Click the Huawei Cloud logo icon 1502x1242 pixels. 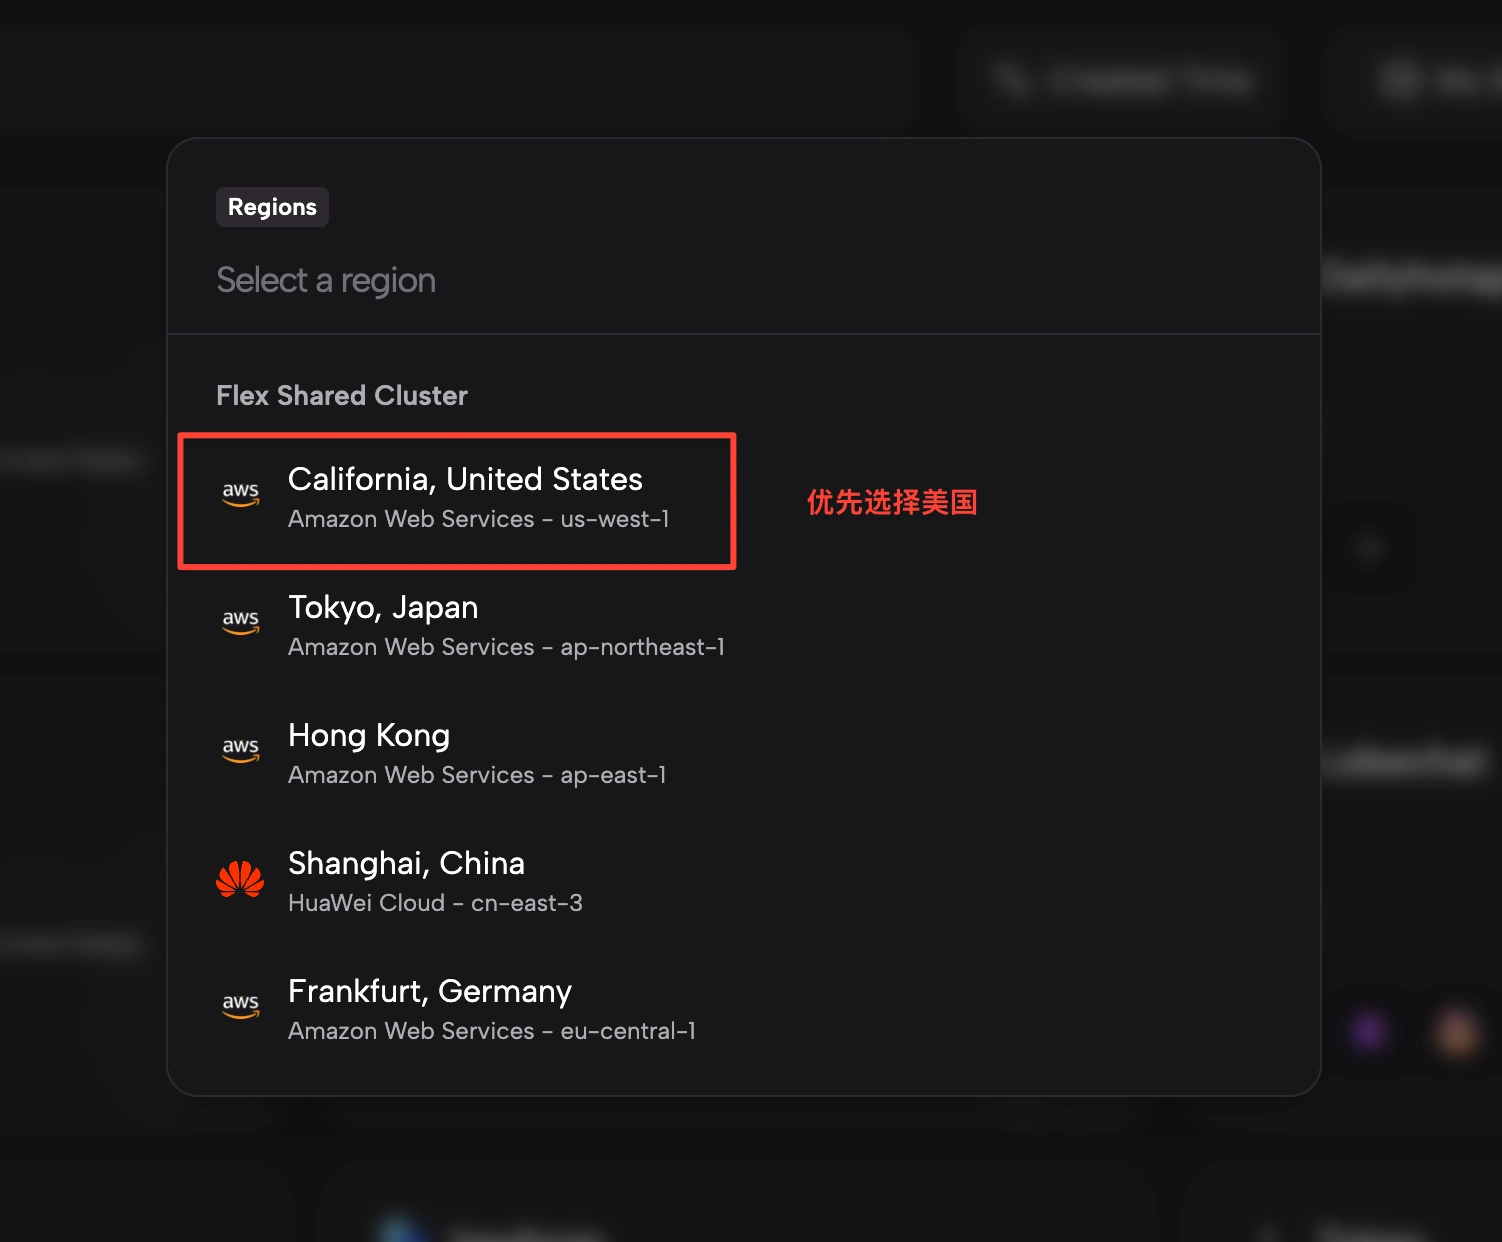tap(240, 879)
